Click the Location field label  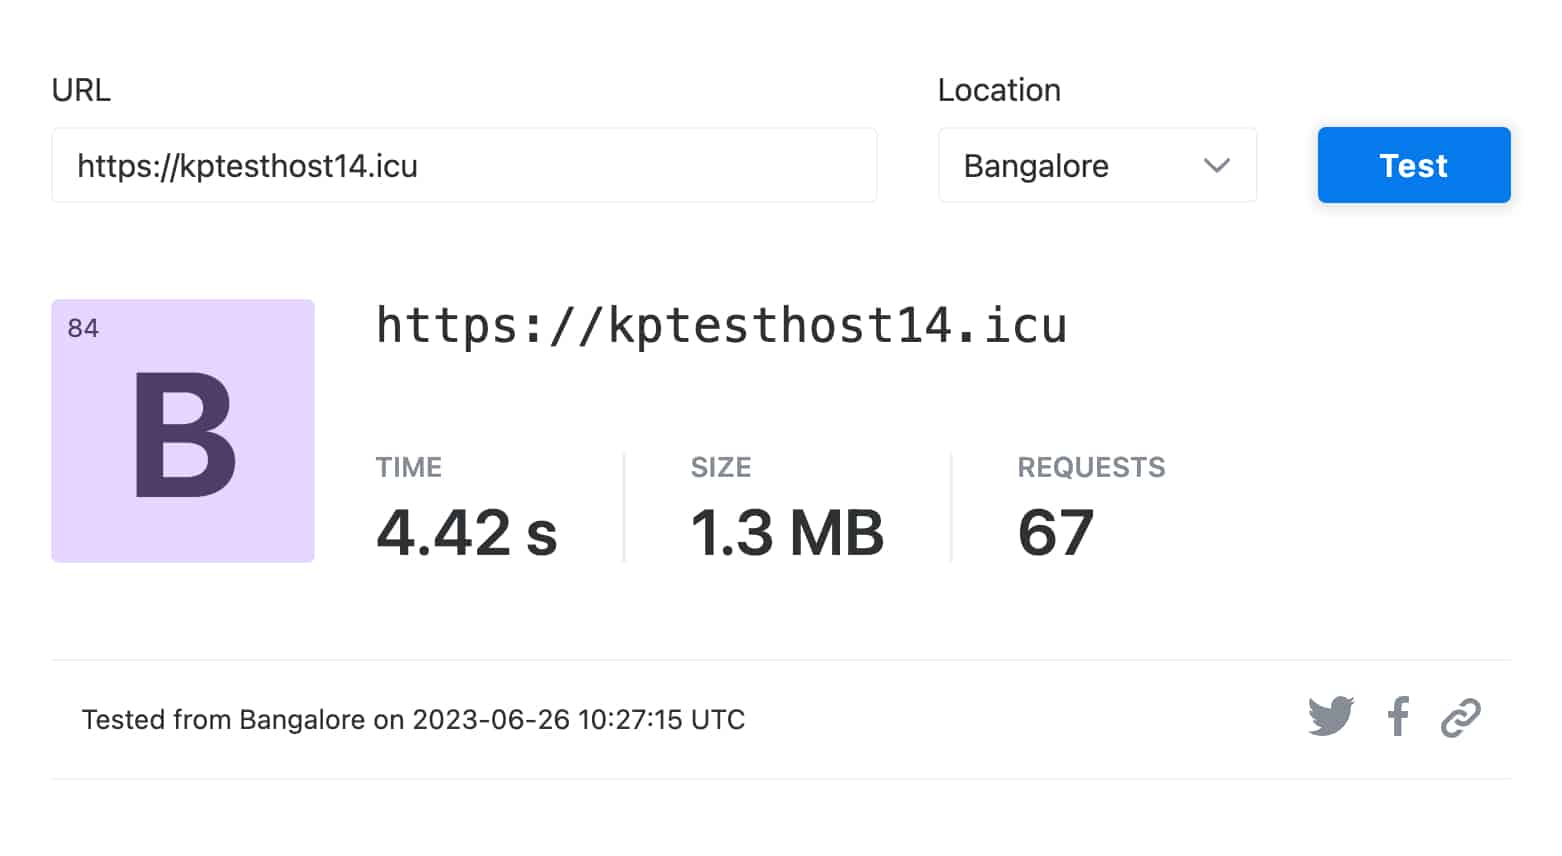tap(999, 90)
